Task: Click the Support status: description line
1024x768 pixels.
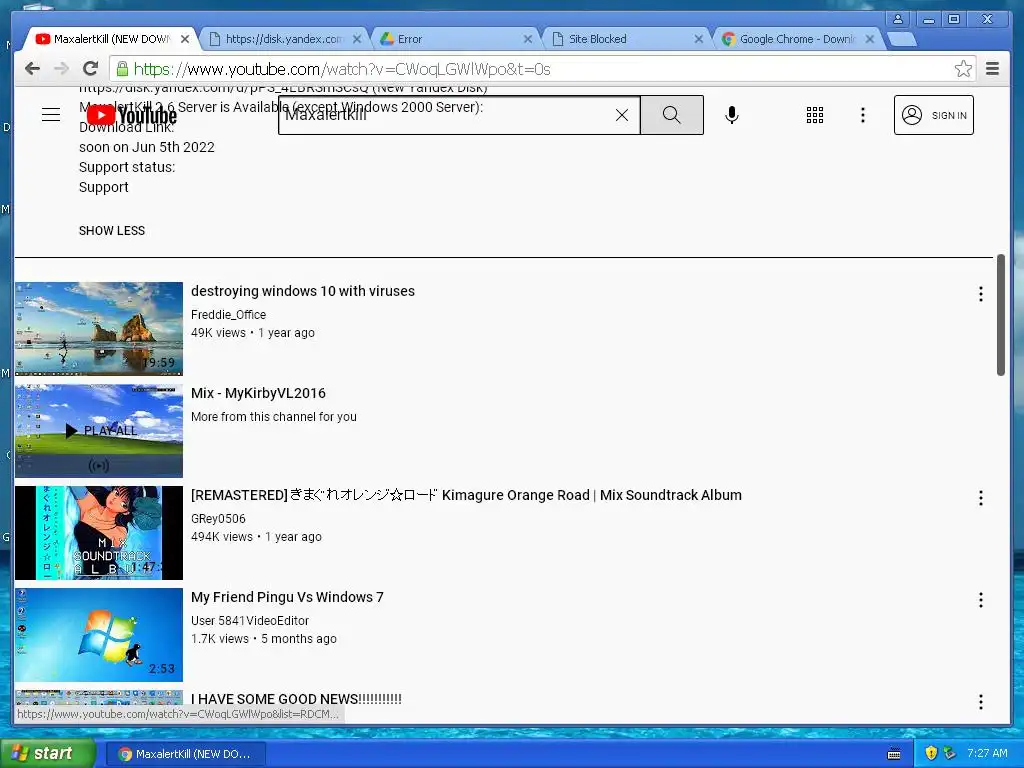Action: [x=127, y=167]
